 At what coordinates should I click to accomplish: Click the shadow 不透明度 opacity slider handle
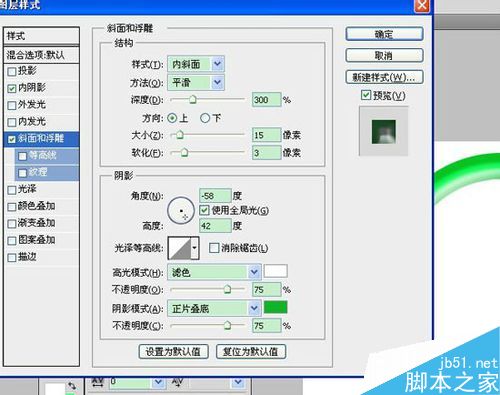(x=227, y=325)
